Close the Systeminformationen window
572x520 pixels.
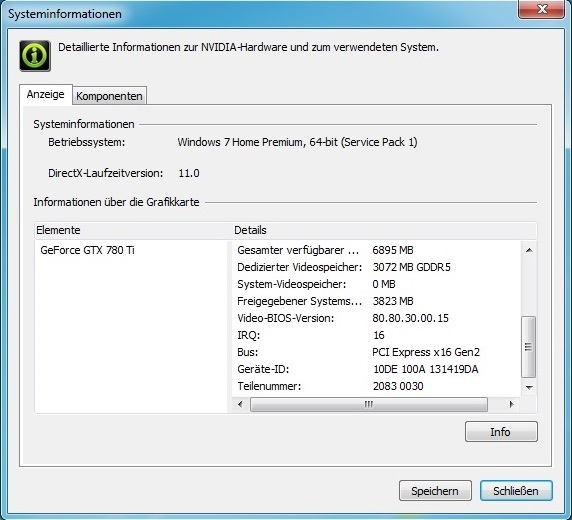541,8
